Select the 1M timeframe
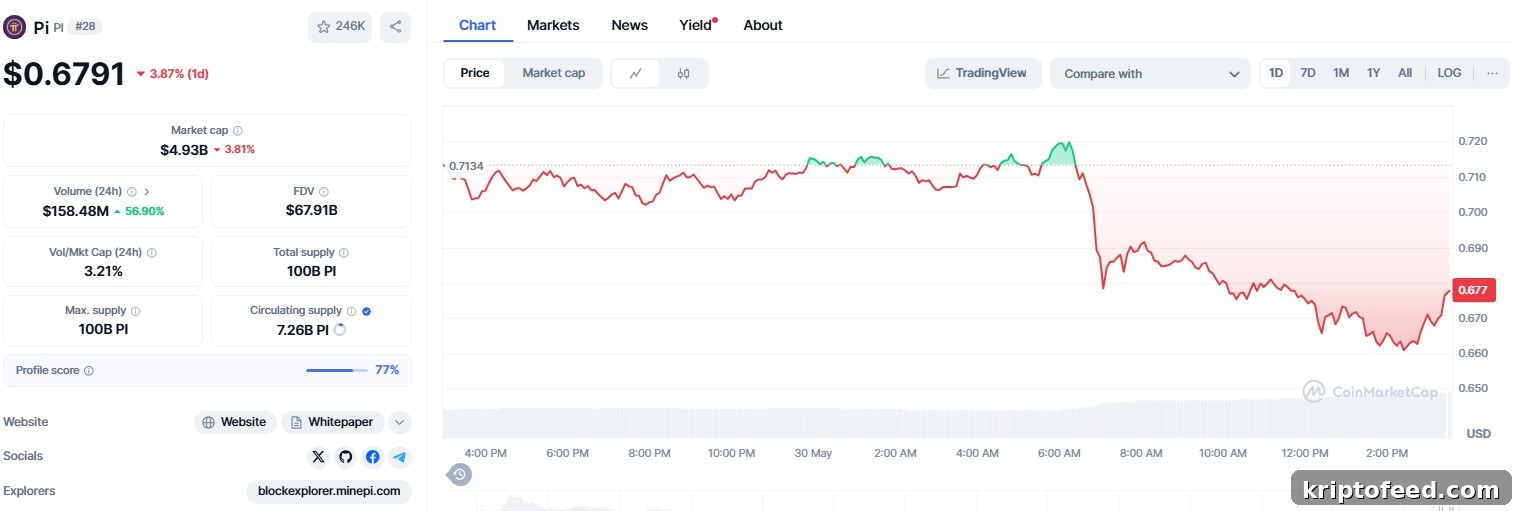This screenshot has width=1513, height=511. point(1341,73)
